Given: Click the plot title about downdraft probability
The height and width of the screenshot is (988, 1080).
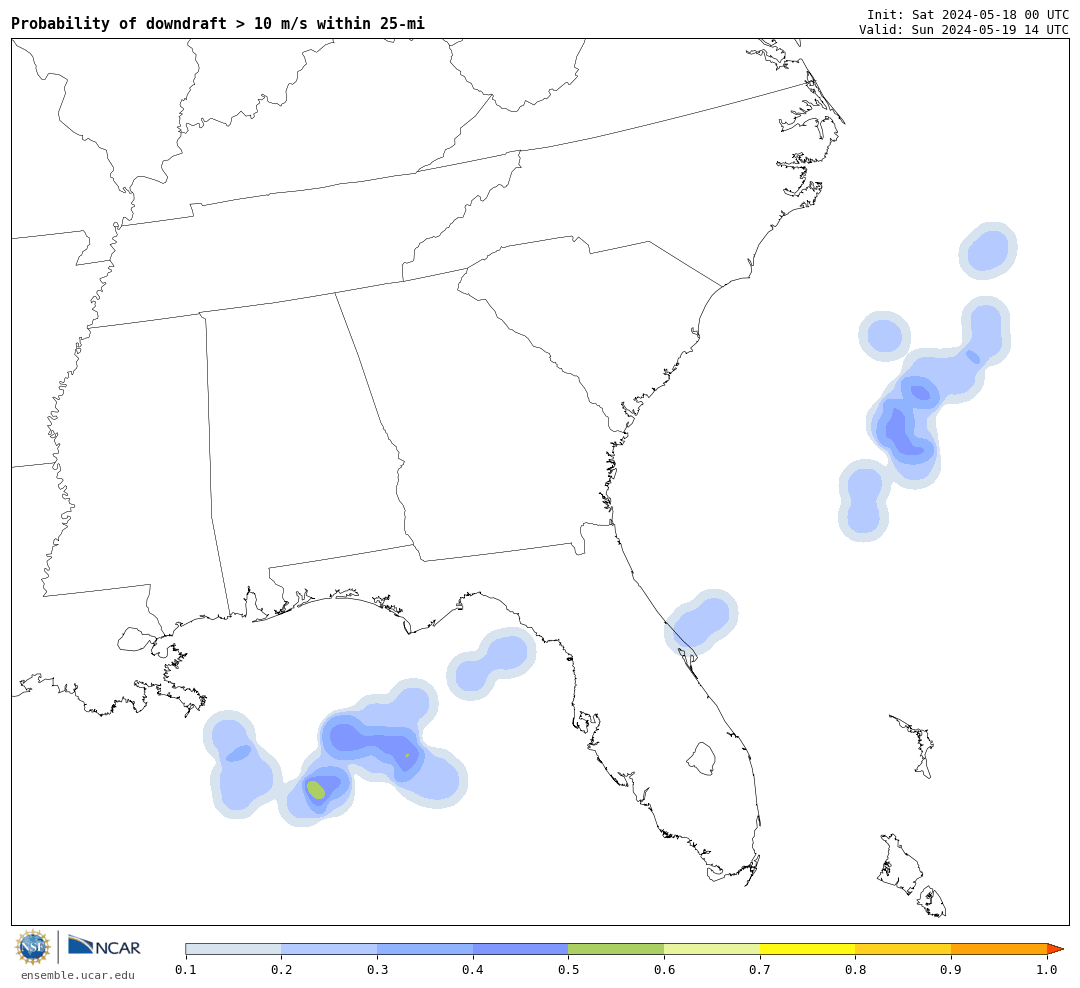Looking at the screenshot, I should pos(218,23).
